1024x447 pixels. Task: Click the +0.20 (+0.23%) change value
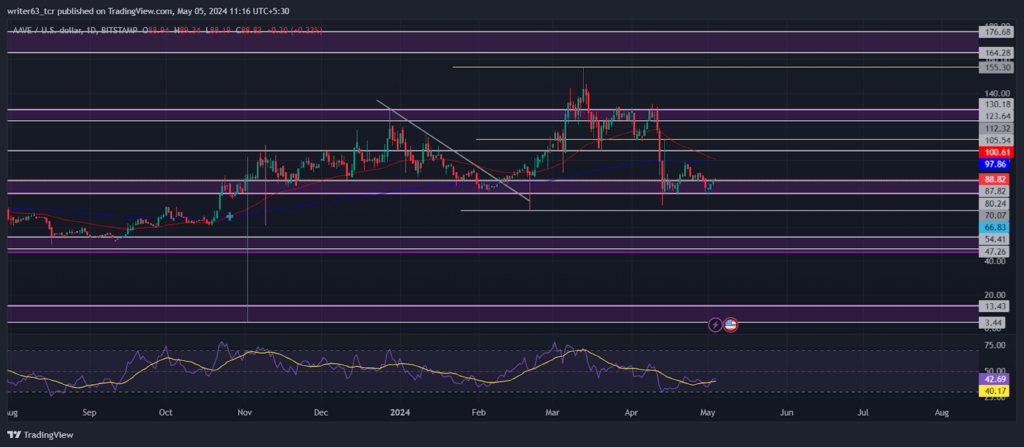tap(295, 30)
